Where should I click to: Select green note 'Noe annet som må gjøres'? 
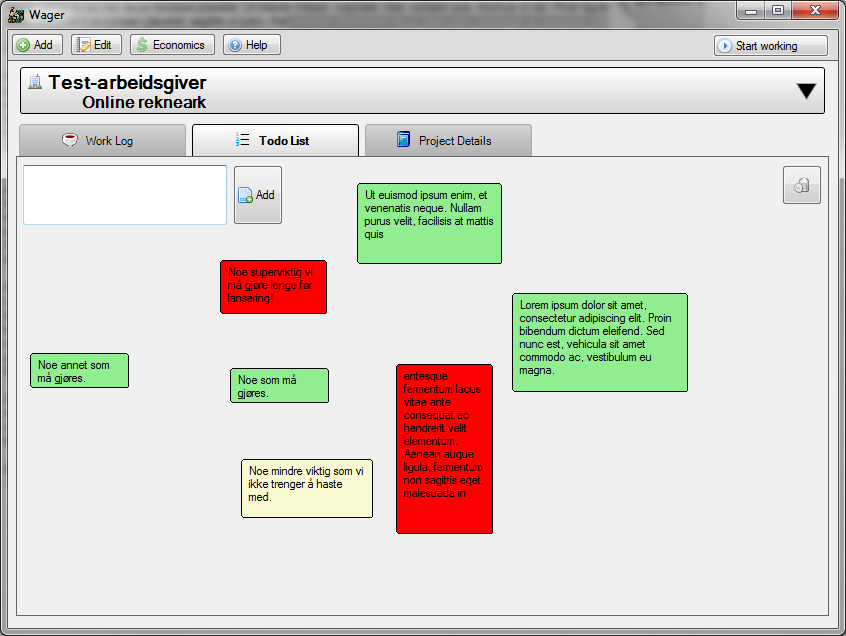pyautogui.click(x=79, y=371)
